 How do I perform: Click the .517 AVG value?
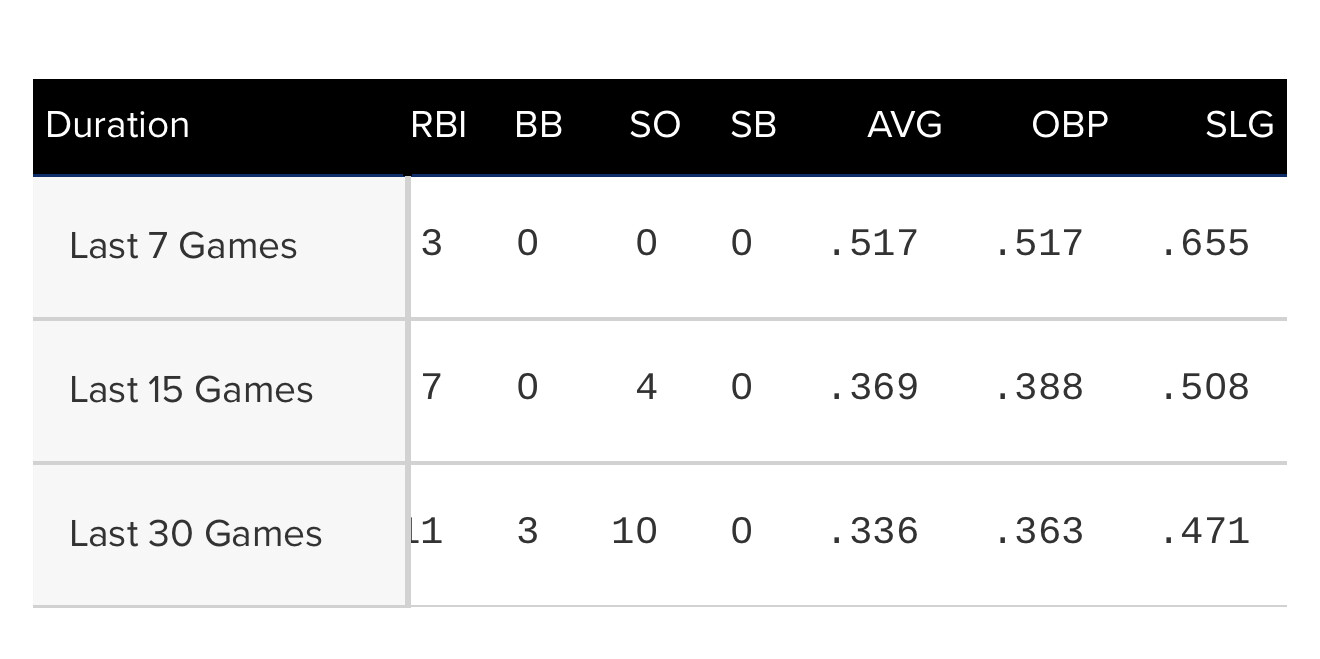(873, 243)
